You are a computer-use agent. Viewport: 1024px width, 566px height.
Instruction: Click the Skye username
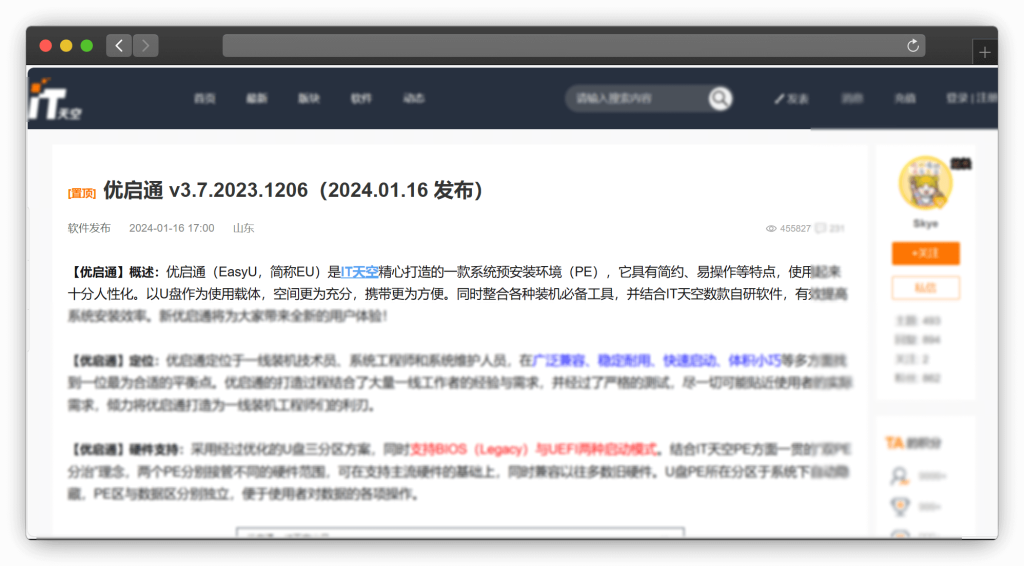[925, 224]
